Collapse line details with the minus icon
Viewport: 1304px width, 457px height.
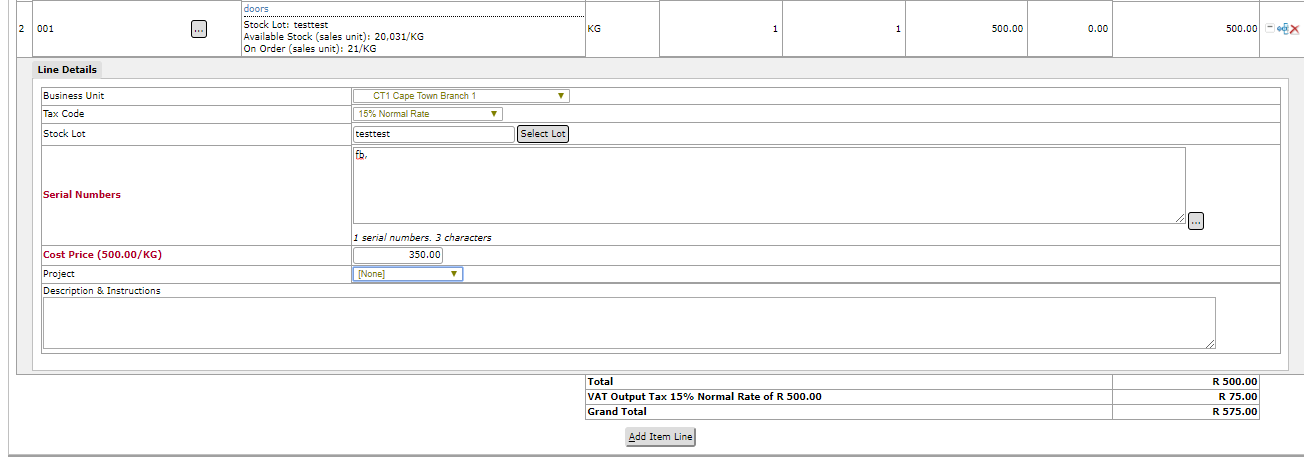tap(1270, 28)
